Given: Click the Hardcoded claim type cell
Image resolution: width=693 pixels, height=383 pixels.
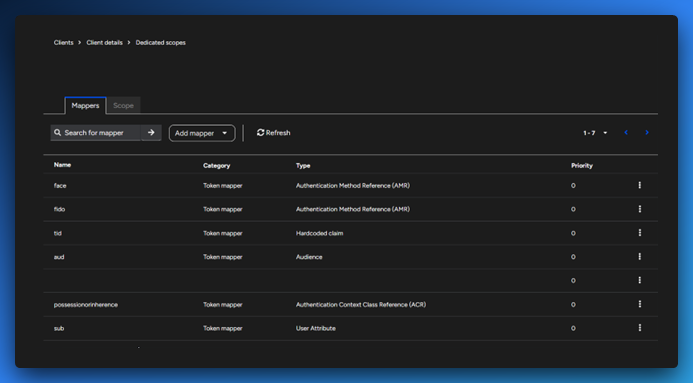Looking at the screenshot, I should click(320, 233).
